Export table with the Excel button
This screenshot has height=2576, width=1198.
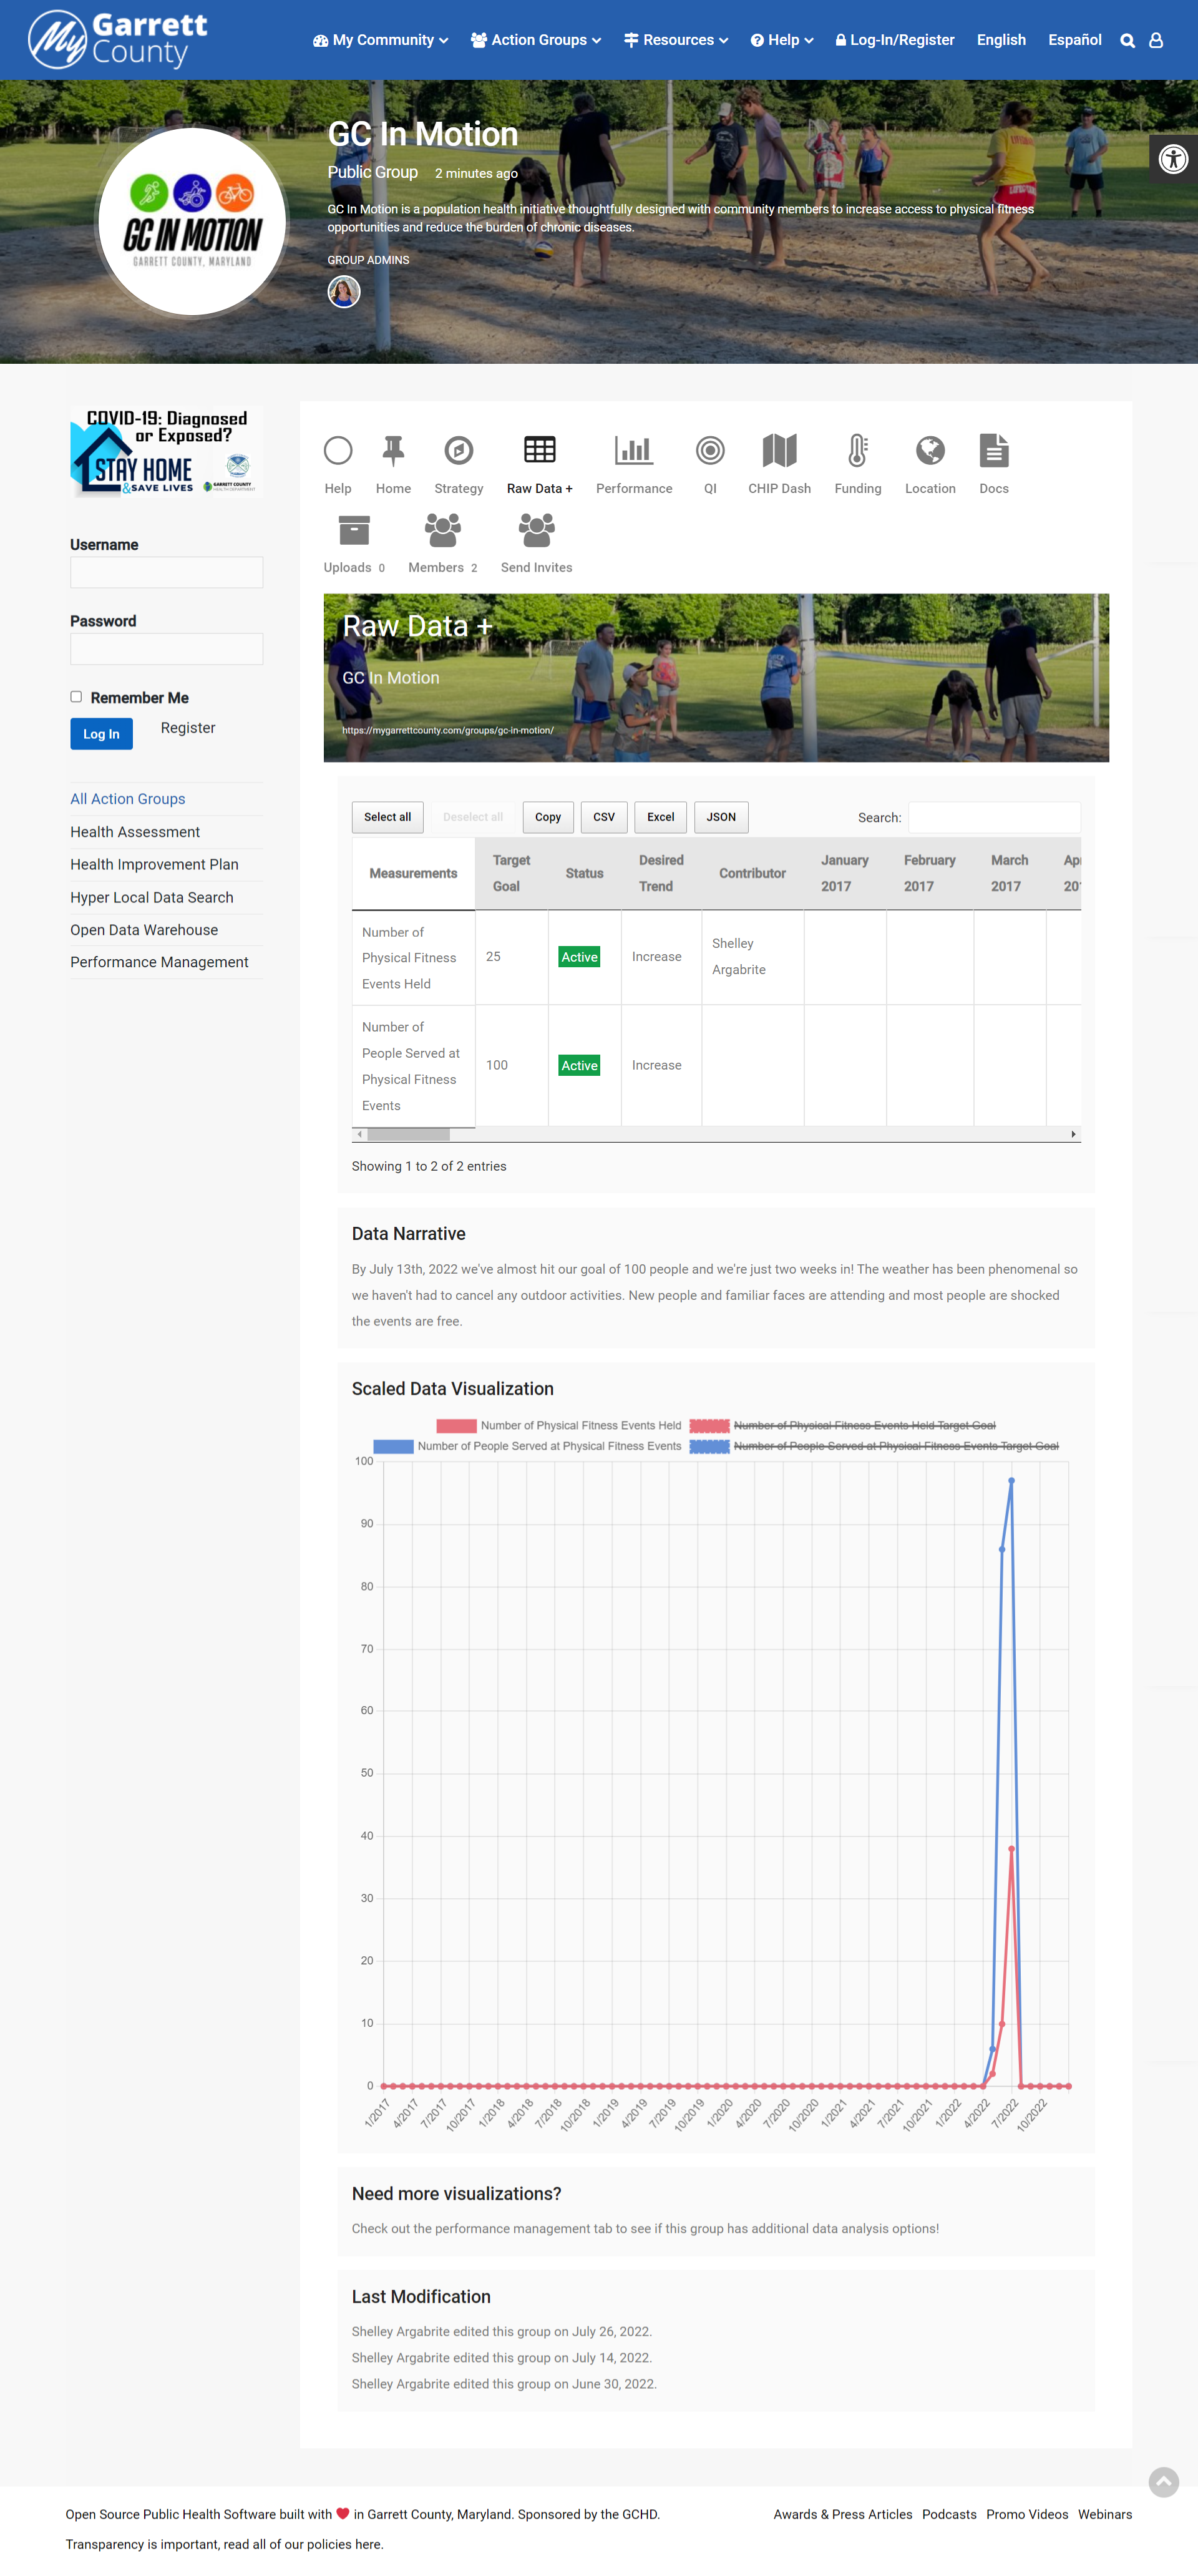660,817
